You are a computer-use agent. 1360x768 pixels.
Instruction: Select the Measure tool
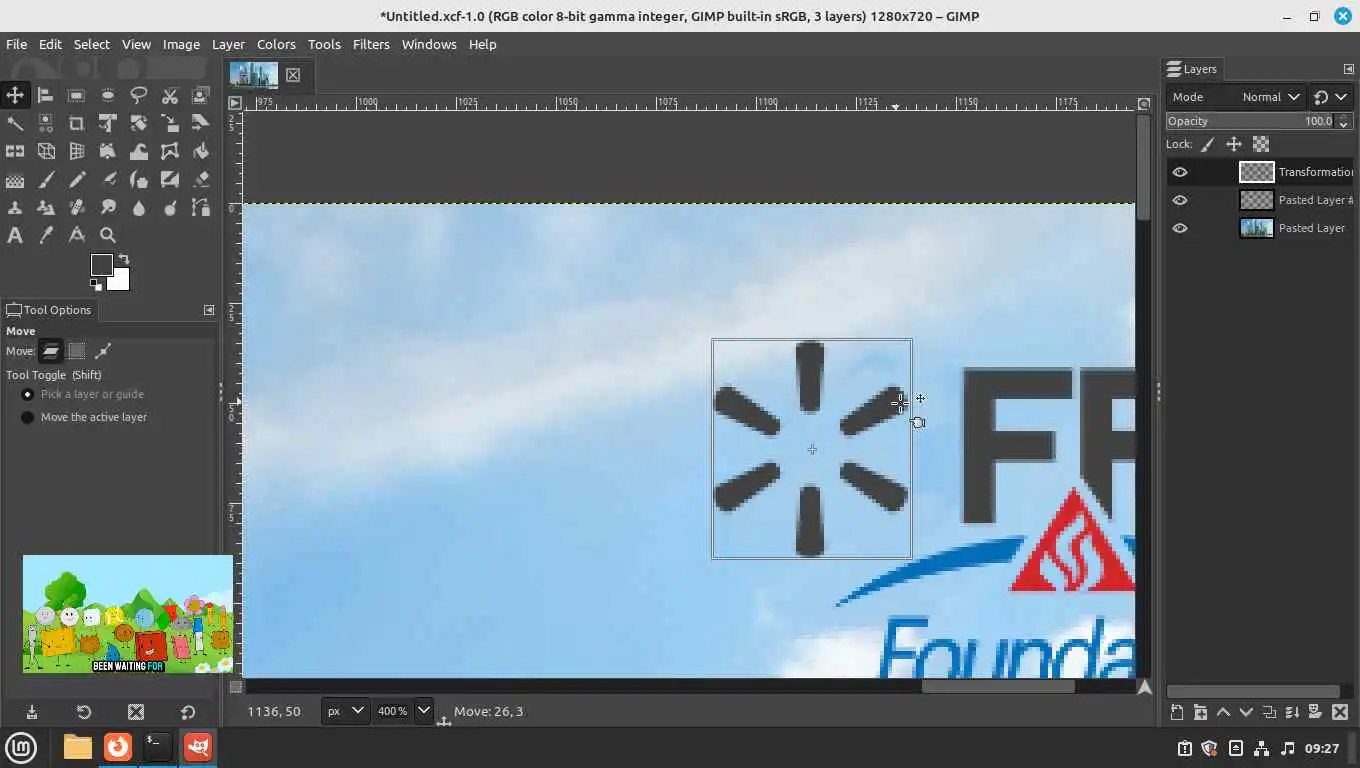click(x=76, y=236)
